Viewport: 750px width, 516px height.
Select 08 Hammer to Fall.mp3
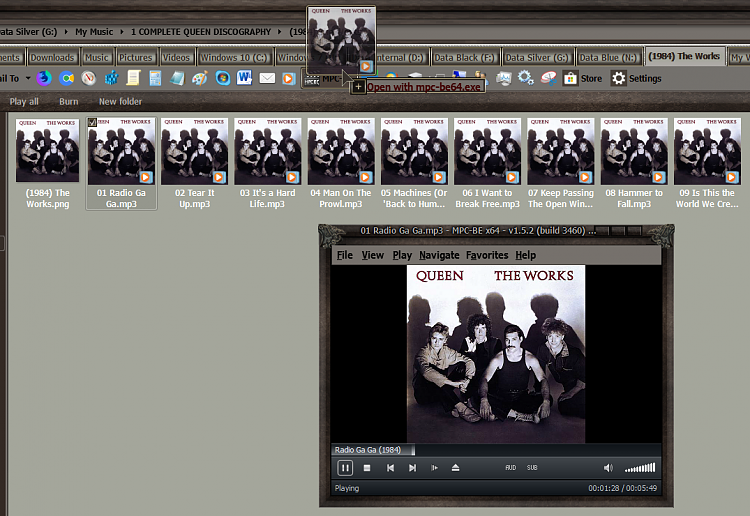click(634, 163)
